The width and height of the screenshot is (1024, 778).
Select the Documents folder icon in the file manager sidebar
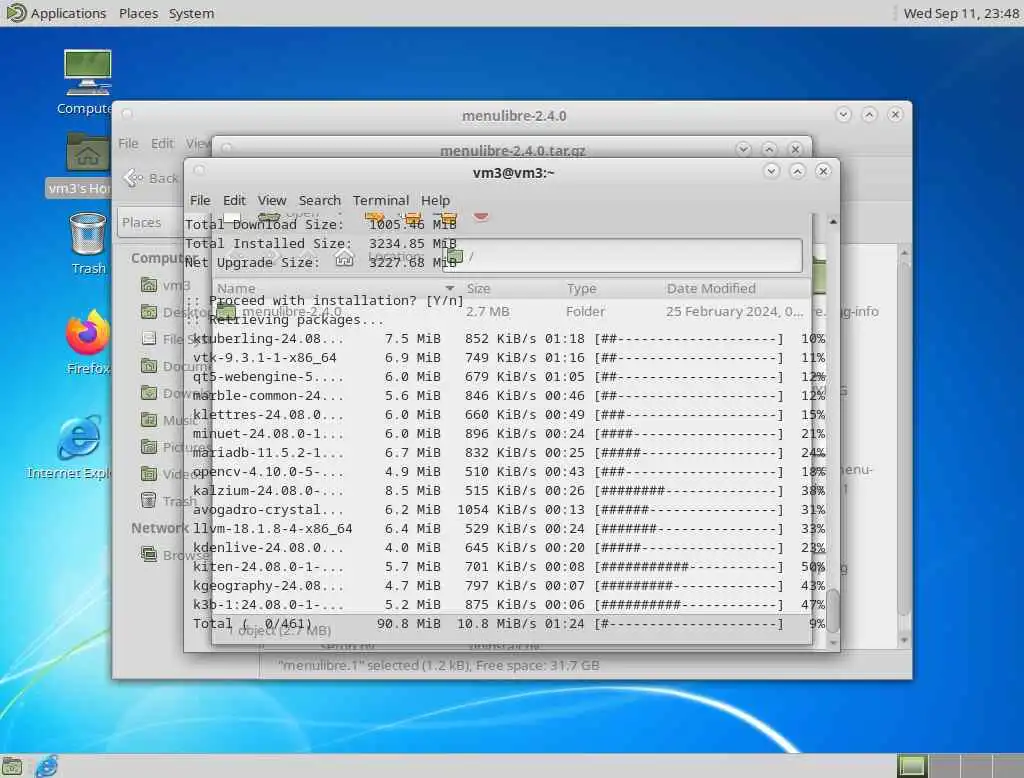click(x=149, y=366)
